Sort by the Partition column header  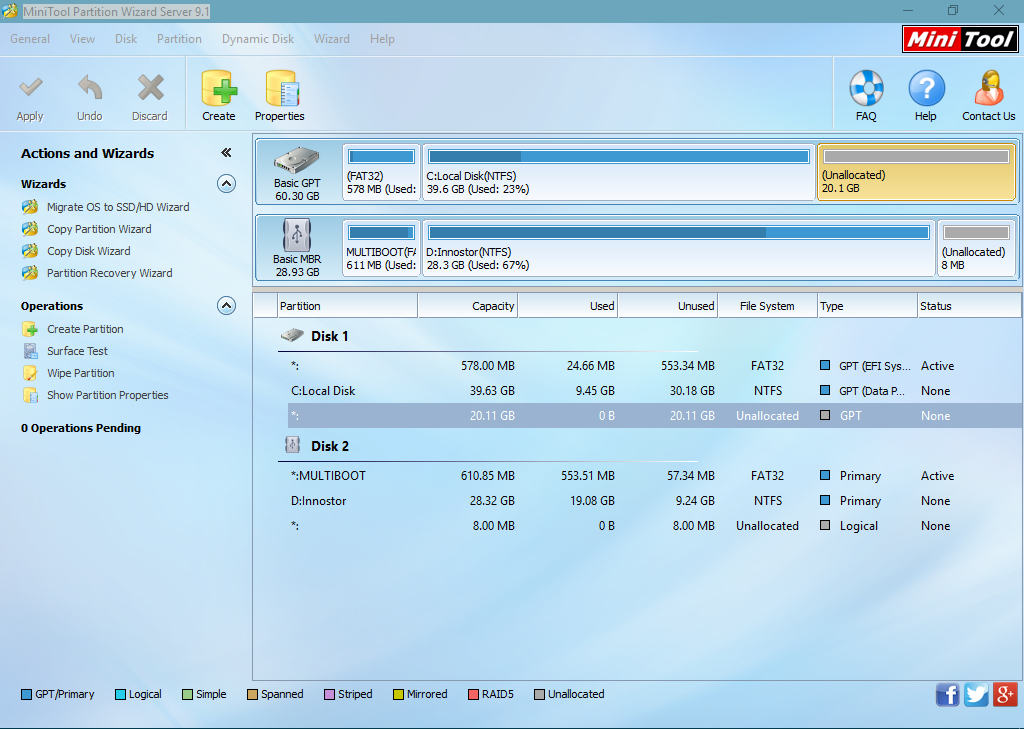coord(347,306)
